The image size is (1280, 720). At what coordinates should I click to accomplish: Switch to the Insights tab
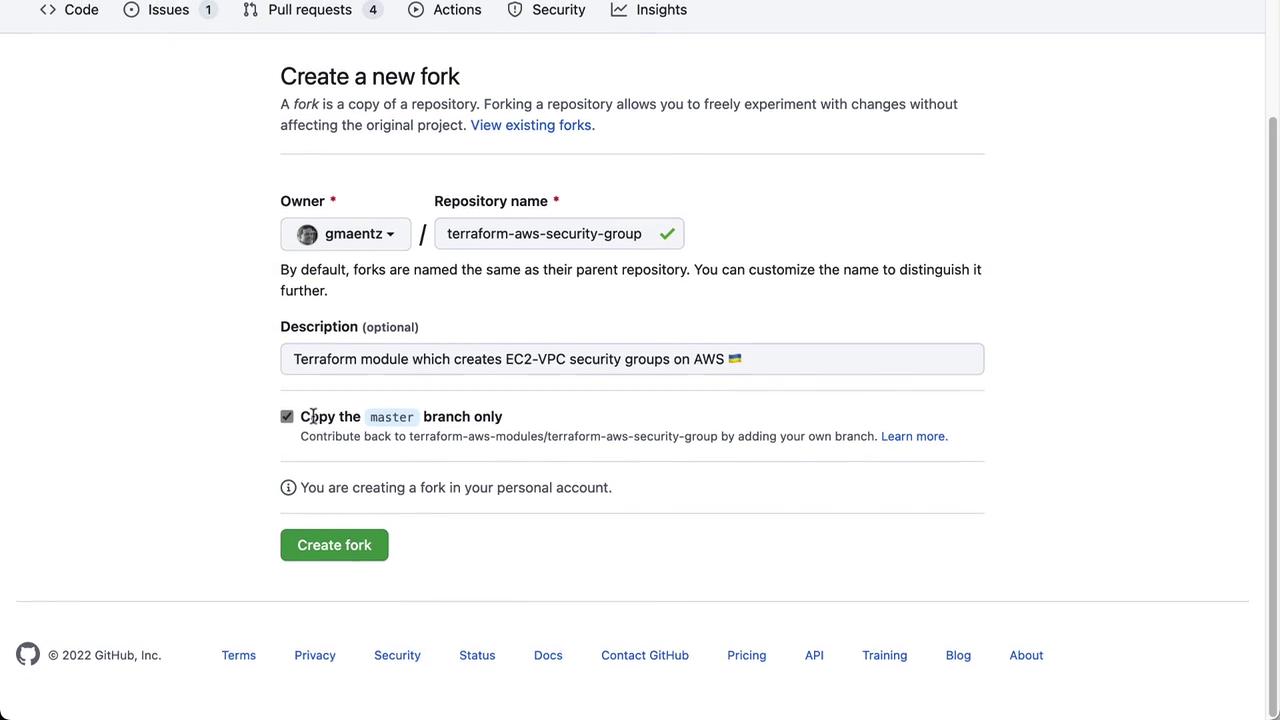tap(661, 10)
